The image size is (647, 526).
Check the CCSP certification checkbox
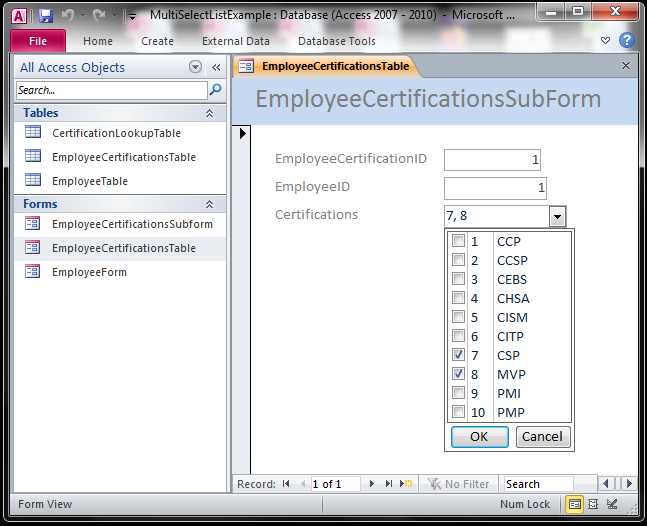click(x=458, y=259)
